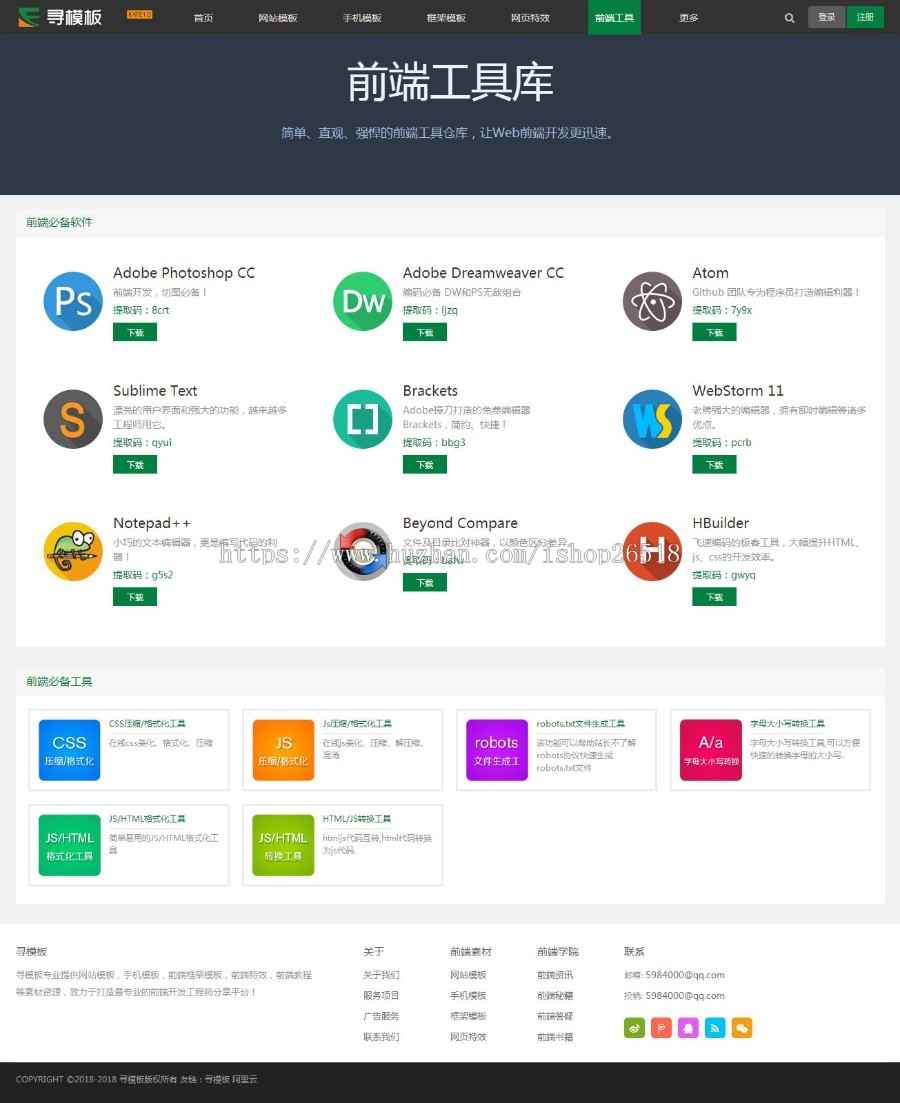Click the Atom 提取码：7y9x text
This screenshot has height=1103, width=900.
pos(722,310)
